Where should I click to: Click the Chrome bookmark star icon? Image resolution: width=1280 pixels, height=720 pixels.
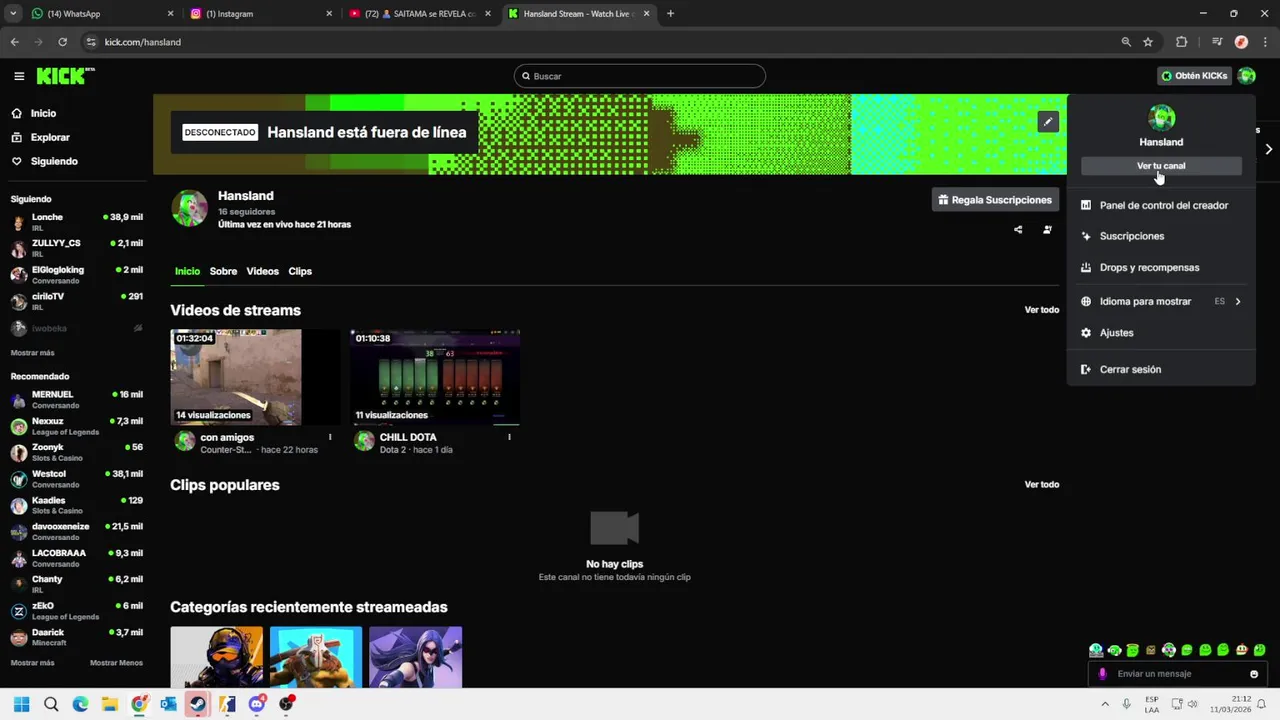1148,42
